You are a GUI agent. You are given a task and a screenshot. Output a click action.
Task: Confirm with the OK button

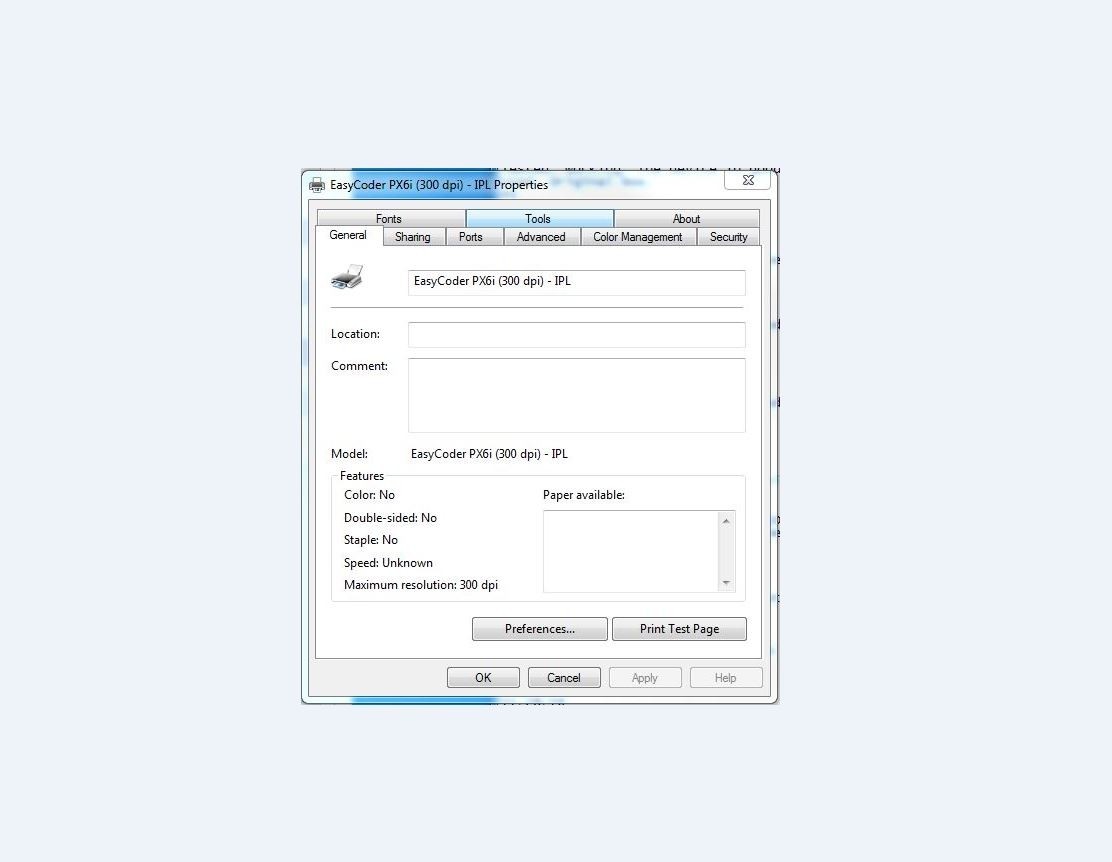pyautogui.click(x=483, y=678)
